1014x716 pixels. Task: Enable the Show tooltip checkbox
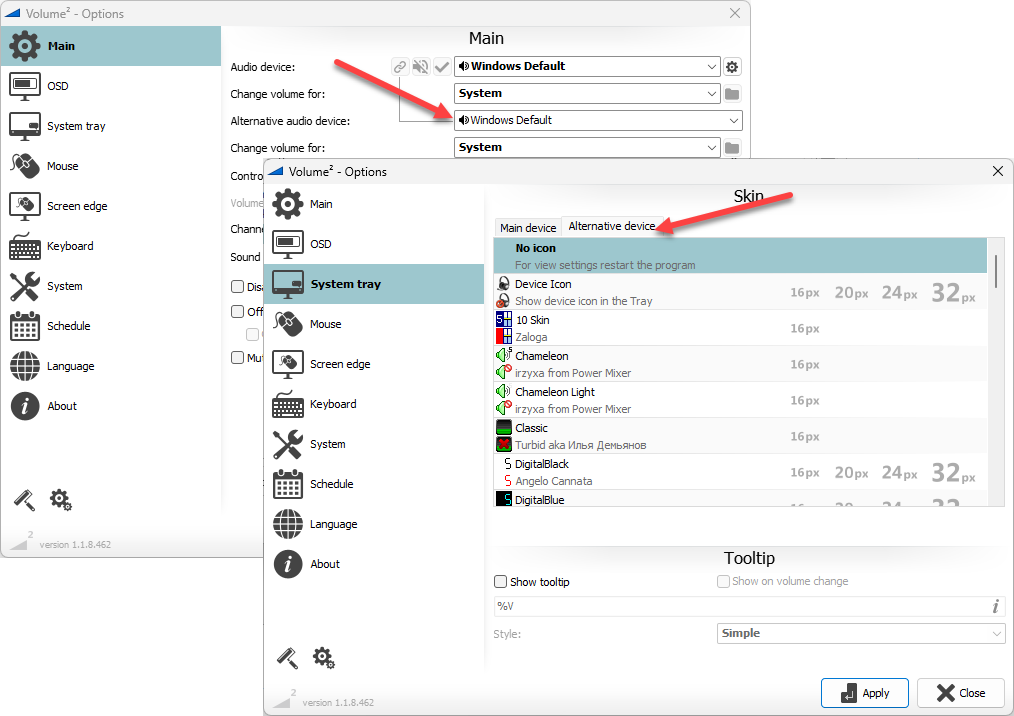pyautogui.click(x=501, y=581)
